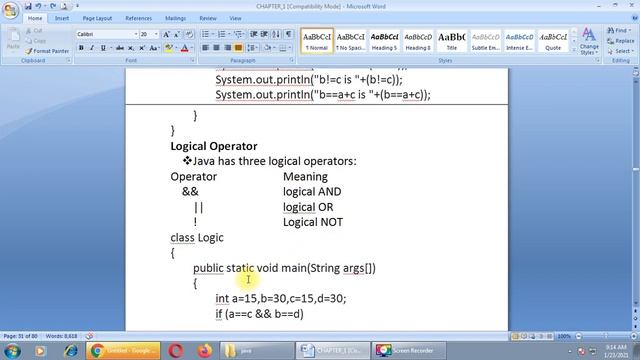The width and height of the screenshot is (640, 360).
Task: Click the Paste button
Action: 13,40
